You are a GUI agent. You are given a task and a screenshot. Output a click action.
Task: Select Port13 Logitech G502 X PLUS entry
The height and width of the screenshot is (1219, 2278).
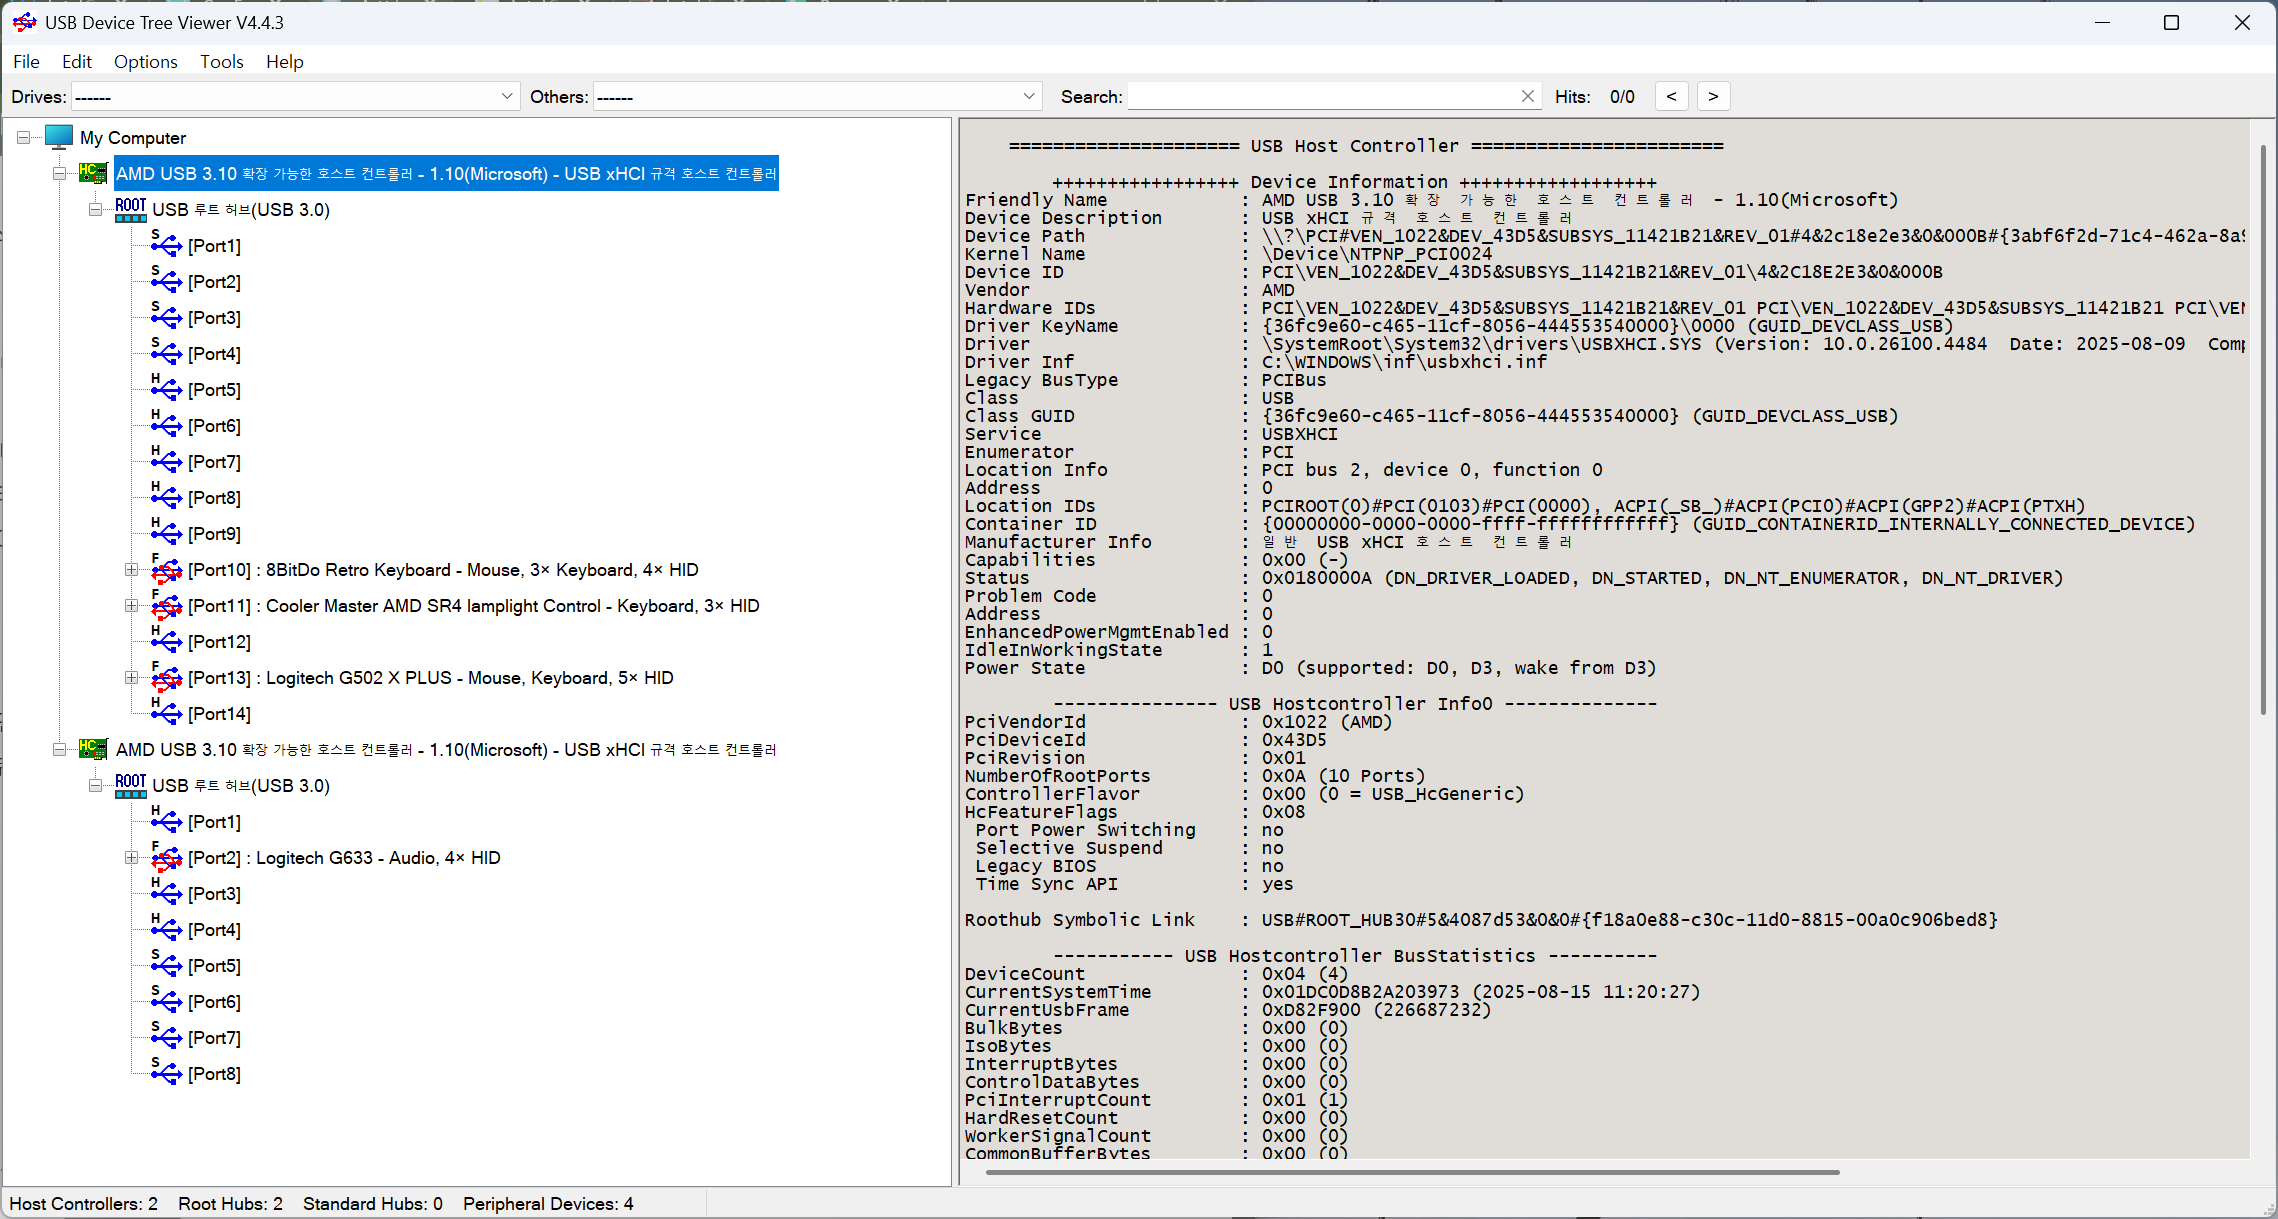point(430,677)
